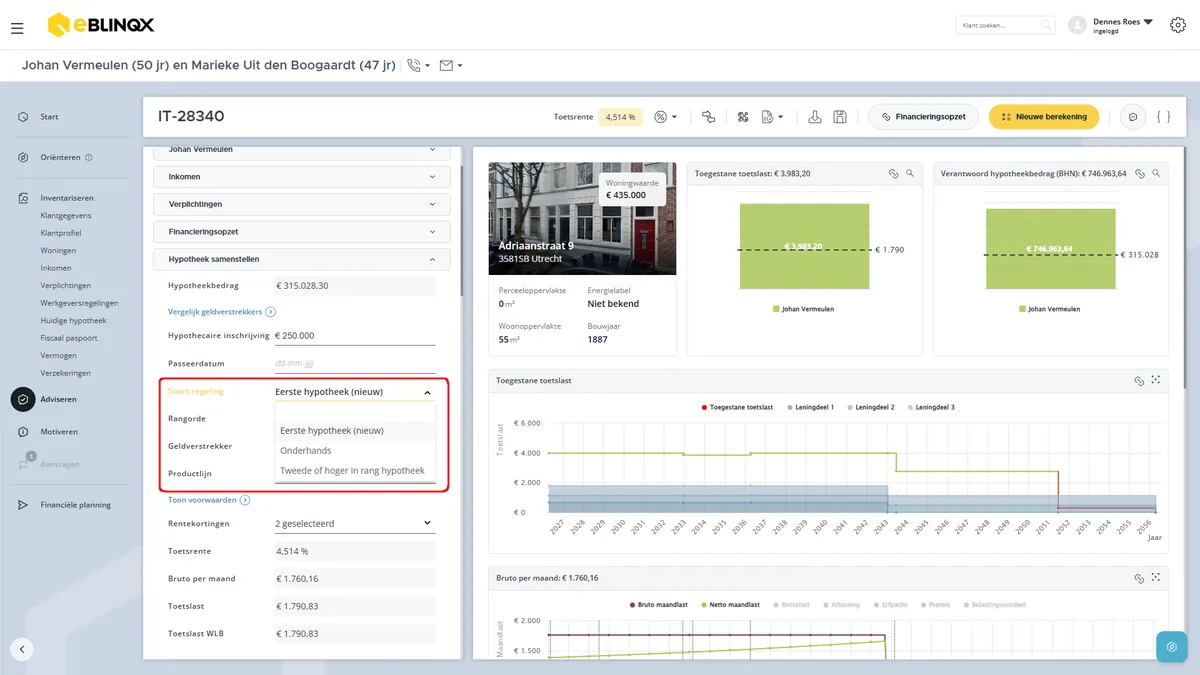This screenshot has height=675, width=1200.
Task: Open the chat bubble icon in toolbar
Action: pos(1133,117)
